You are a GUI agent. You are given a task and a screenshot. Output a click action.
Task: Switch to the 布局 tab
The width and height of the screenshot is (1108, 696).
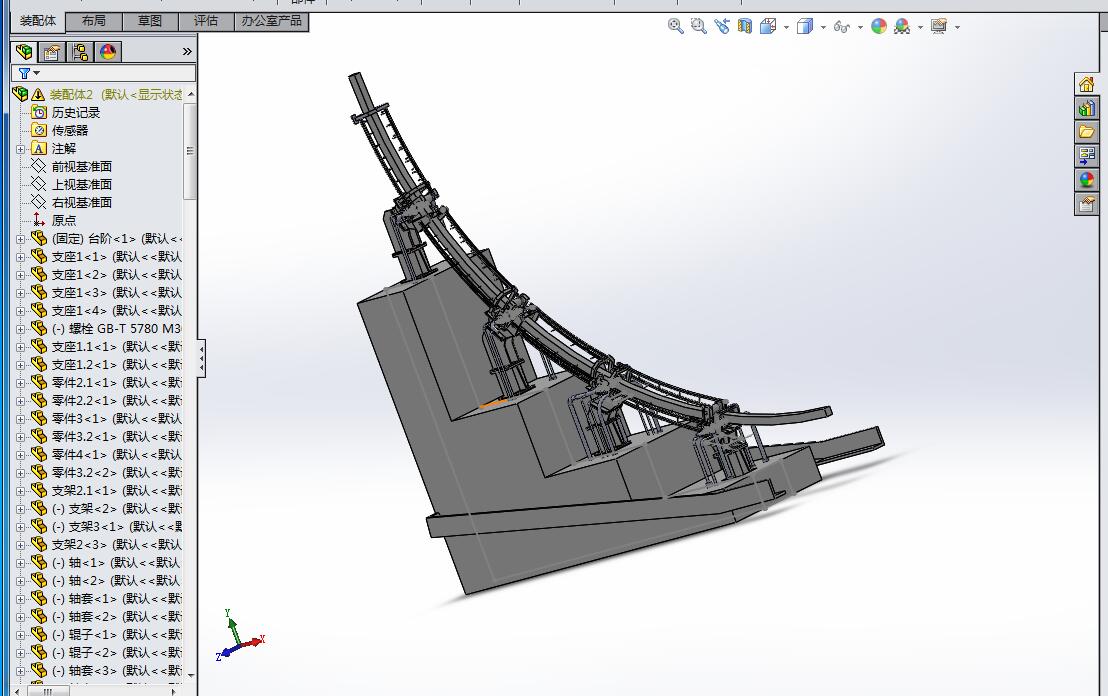pos(93,21)
